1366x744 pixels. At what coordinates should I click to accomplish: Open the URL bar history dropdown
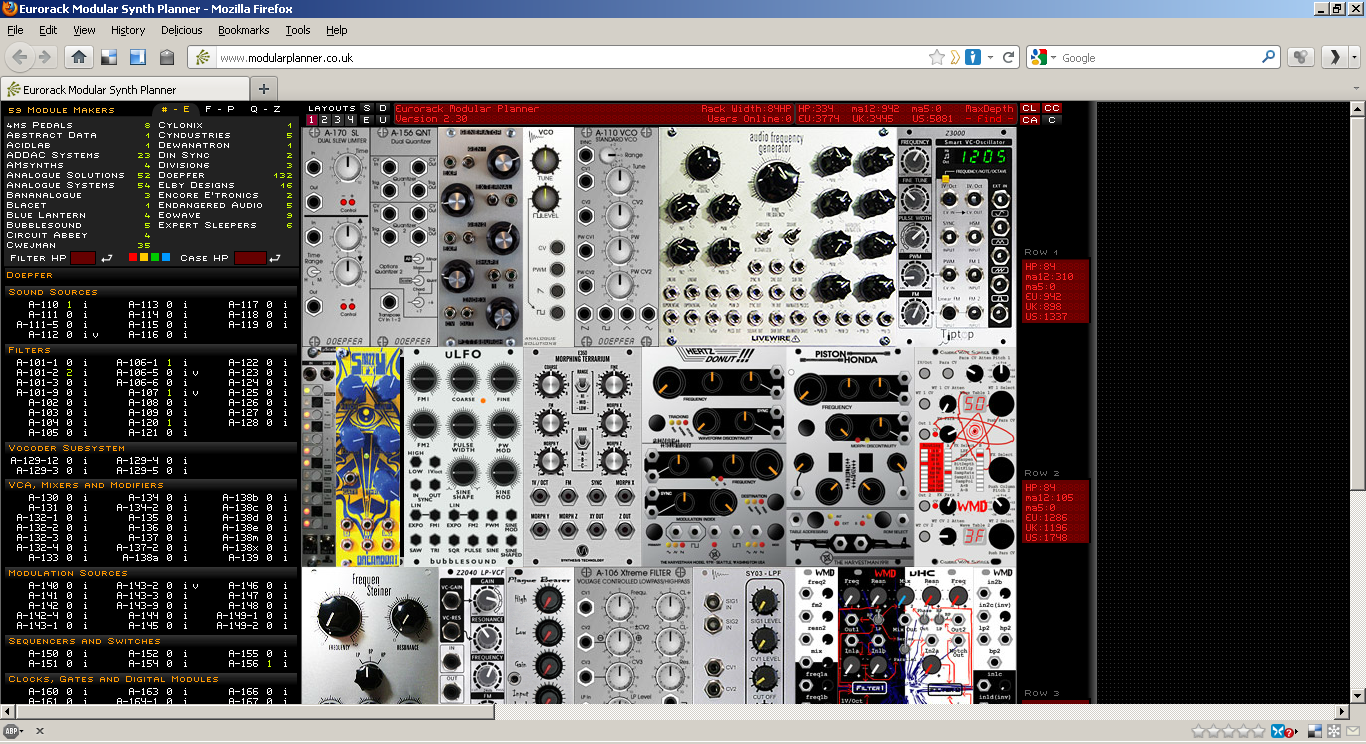point(990,58)
